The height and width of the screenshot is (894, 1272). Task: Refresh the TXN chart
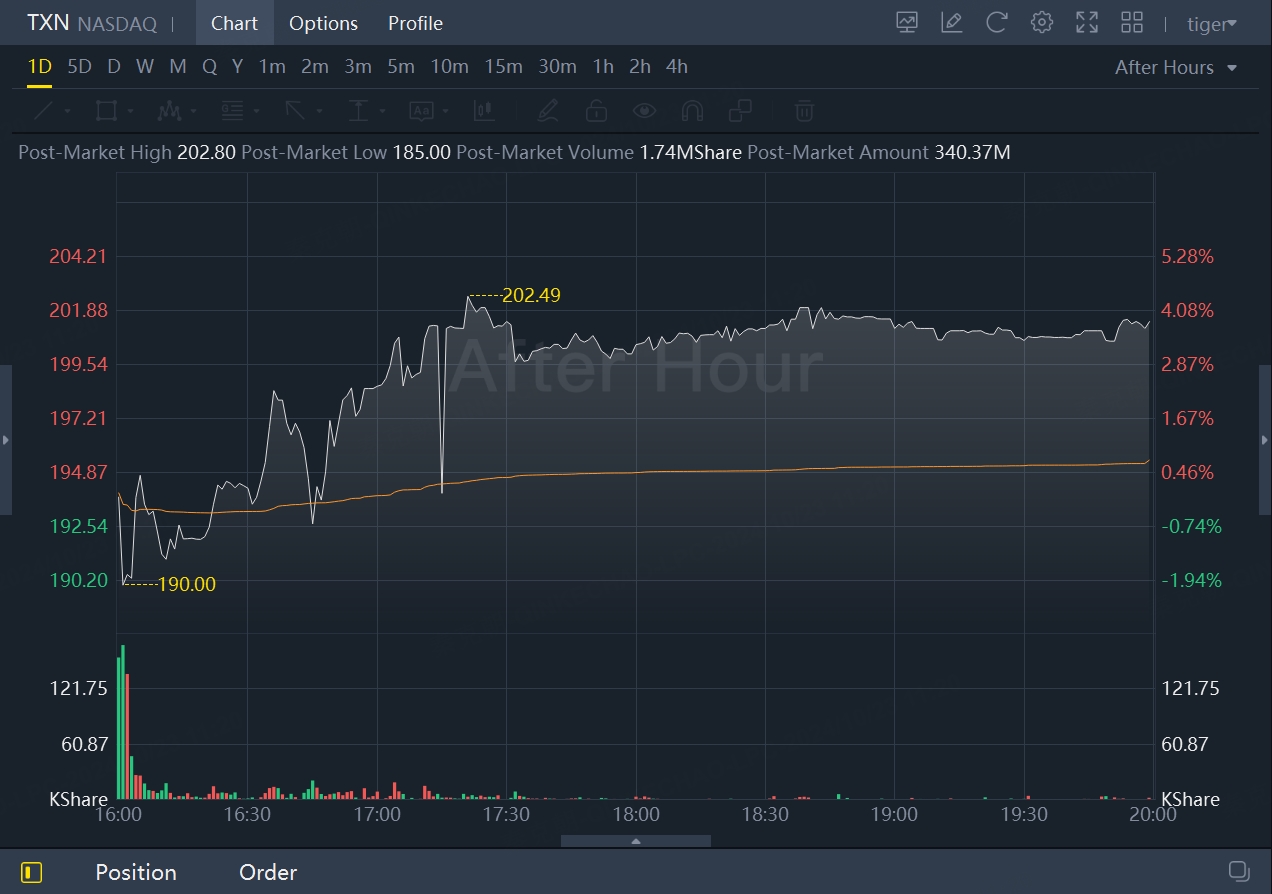pos(997,23)
